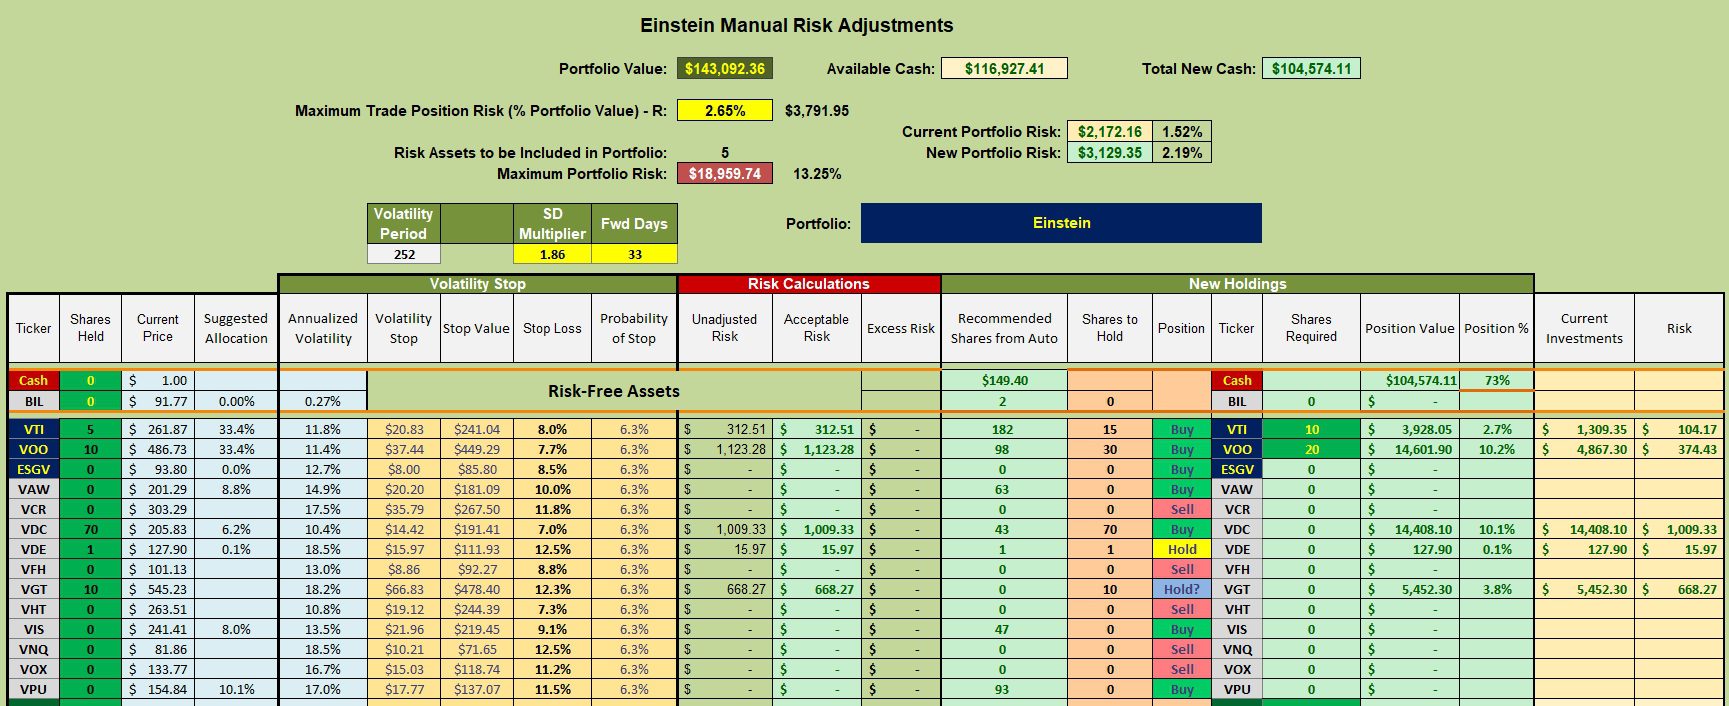Screen dimensions: 1729x706
Task: Select VOO shares required value 20
Action: click(x=1311, y=449)
